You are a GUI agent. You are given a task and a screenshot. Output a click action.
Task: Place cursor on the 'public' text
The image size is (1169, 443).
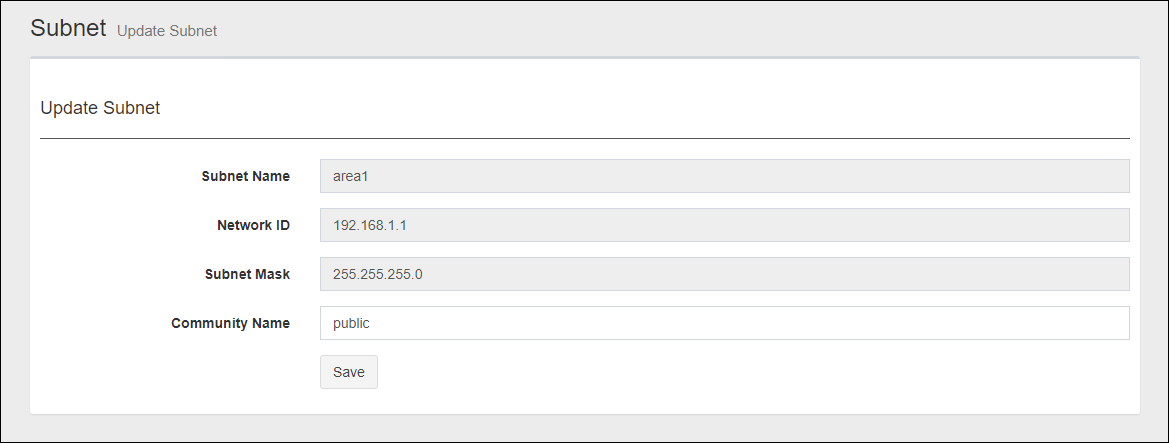click(x=352, y=323)
